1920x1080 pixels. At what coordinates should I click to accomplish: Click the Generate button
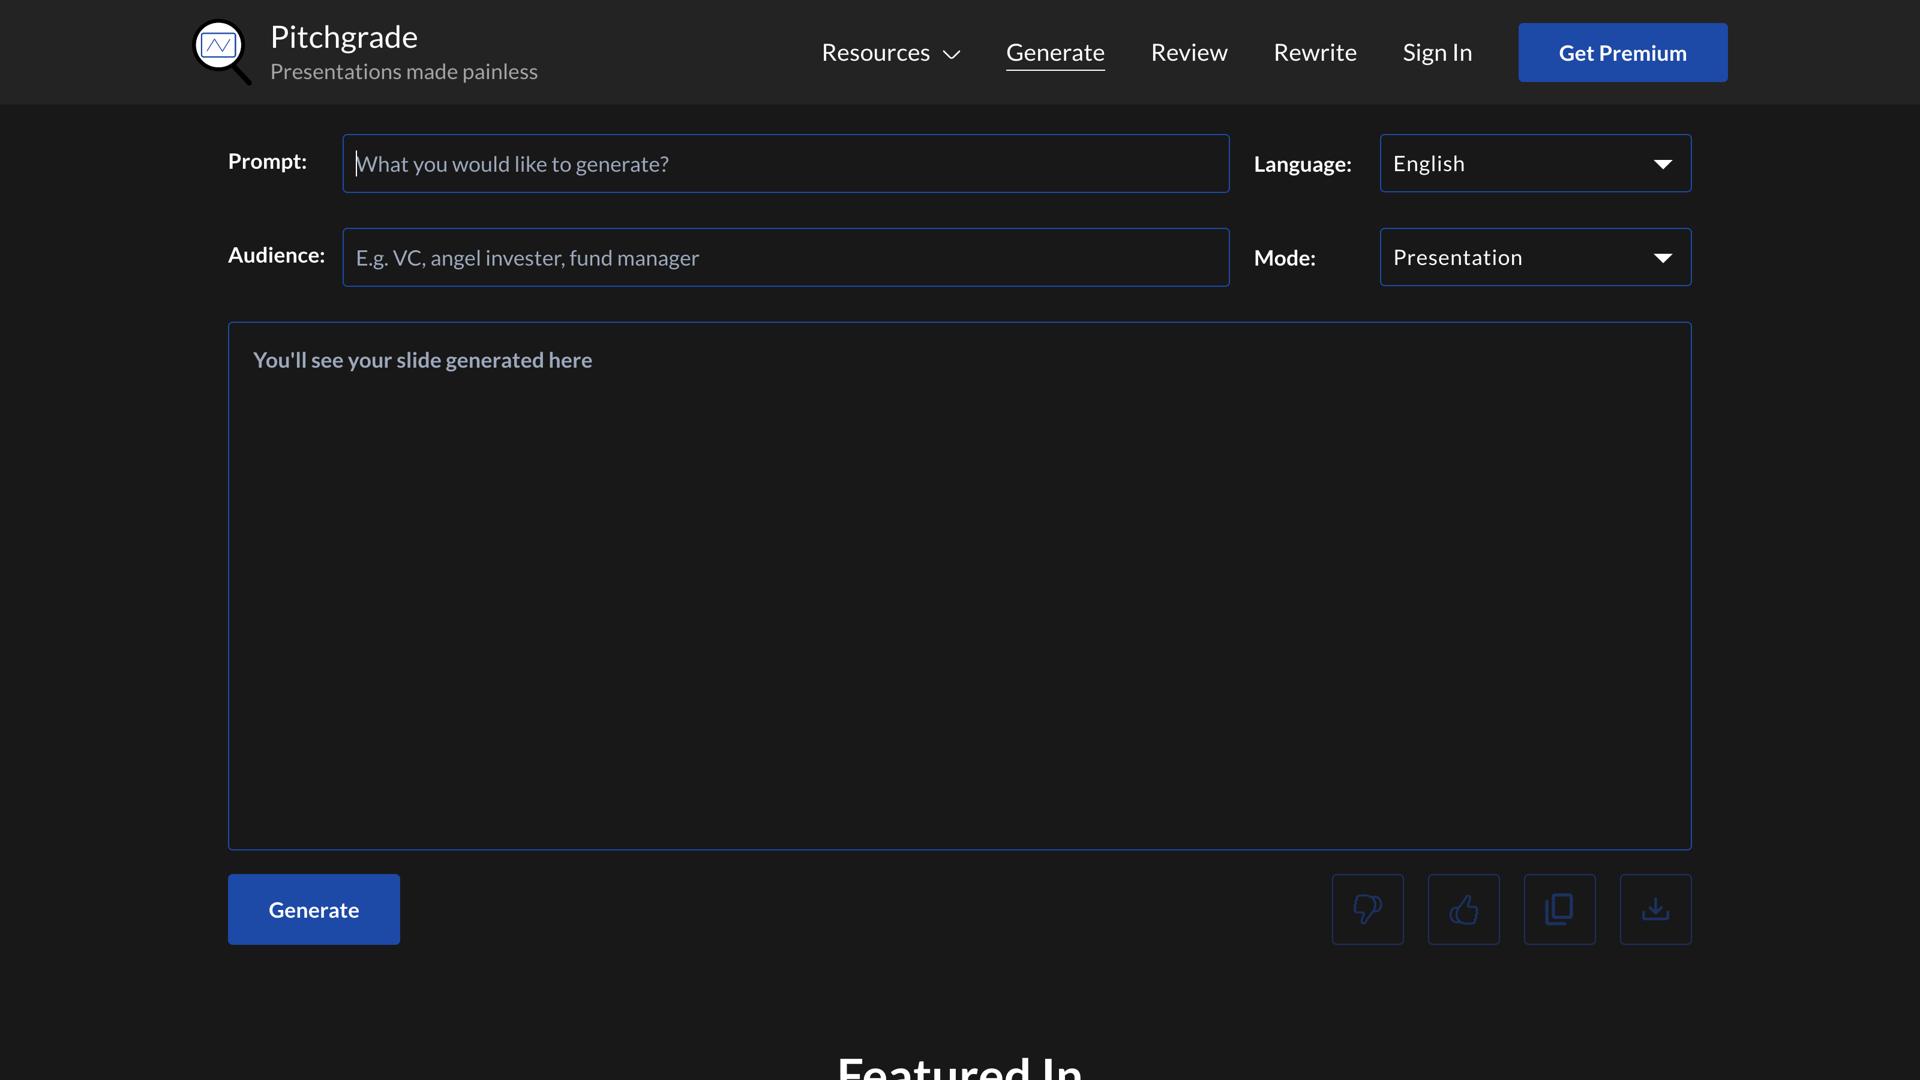click(313, 909)
